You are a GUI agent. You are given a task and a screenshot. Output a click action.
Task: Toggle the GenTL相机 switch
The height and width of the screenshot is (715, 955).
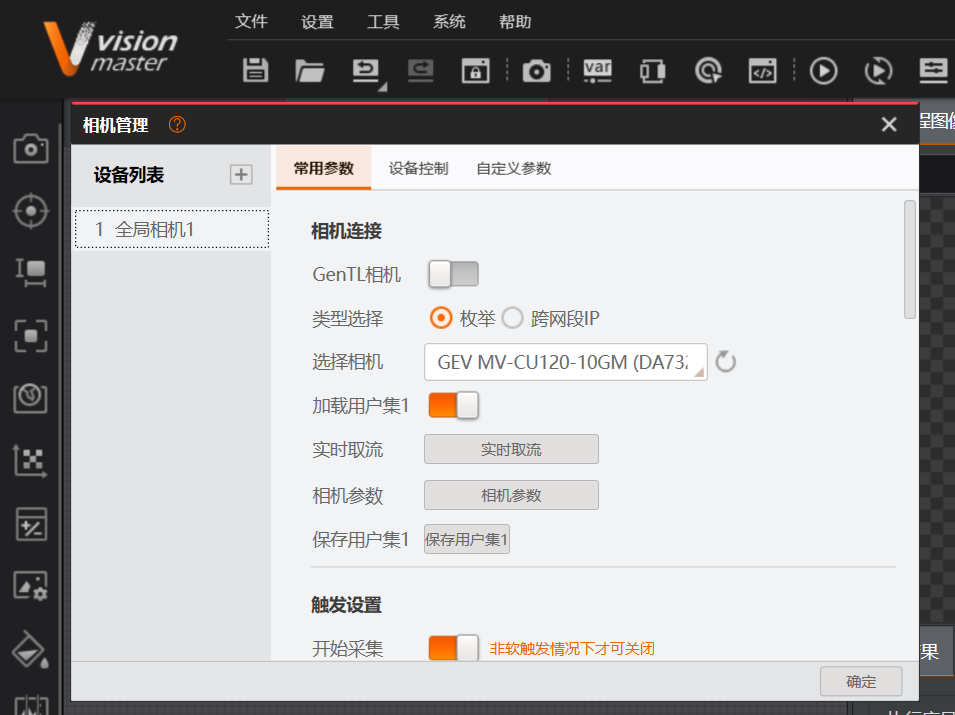(x=453, y=274)
